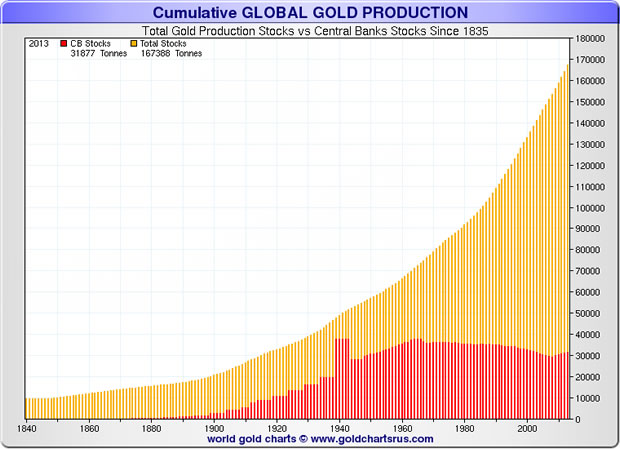Image resolution: width=620 pixels, height=449 pixels.
Task: Click the 'Cumulative GLOBAL GOLD PRODUCTION' title
Action: (x=310, y=12)
